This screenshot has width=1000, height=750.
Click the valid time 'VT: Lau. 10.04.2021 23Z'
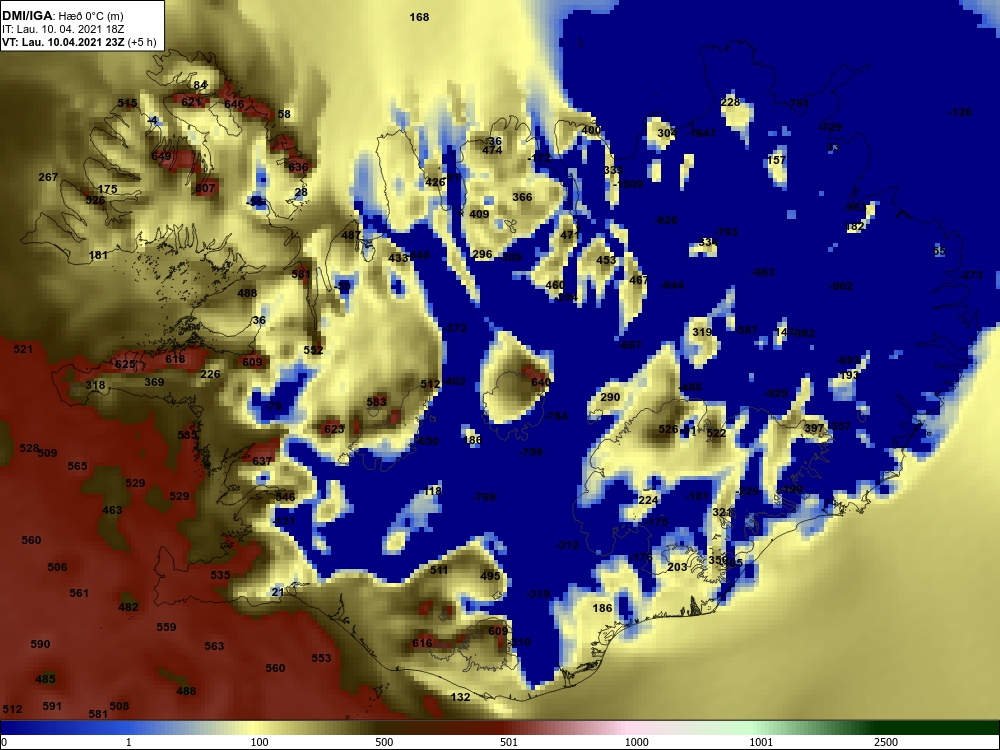click(x=64, y=42)
